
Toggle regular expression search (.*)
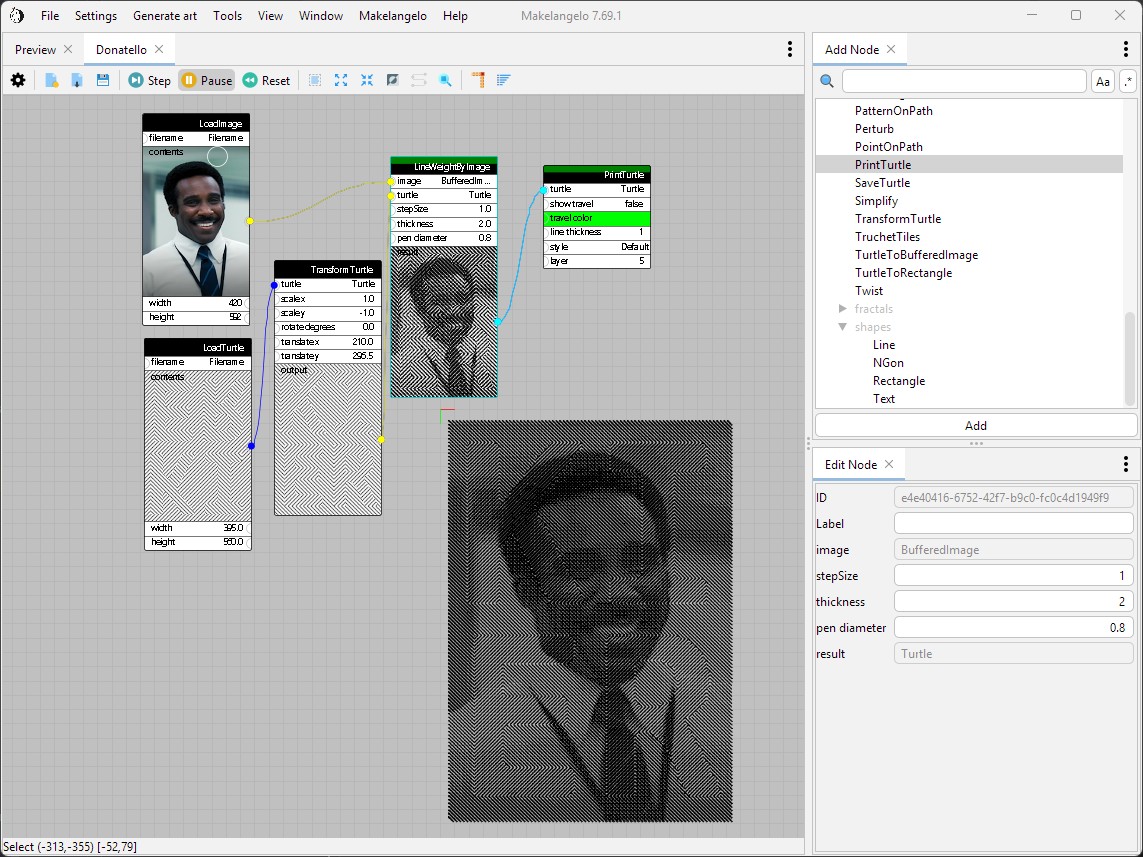[x=1128, y=81]
